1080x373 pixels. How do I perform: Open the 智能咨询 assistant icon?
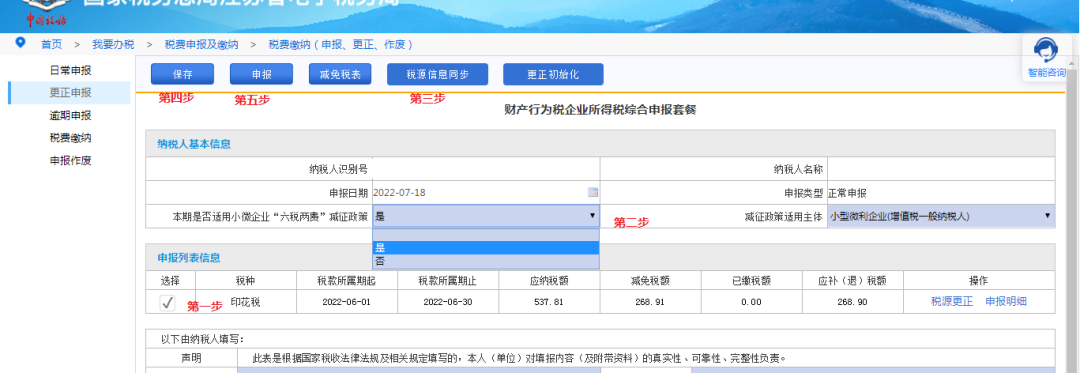point(1046,56)
